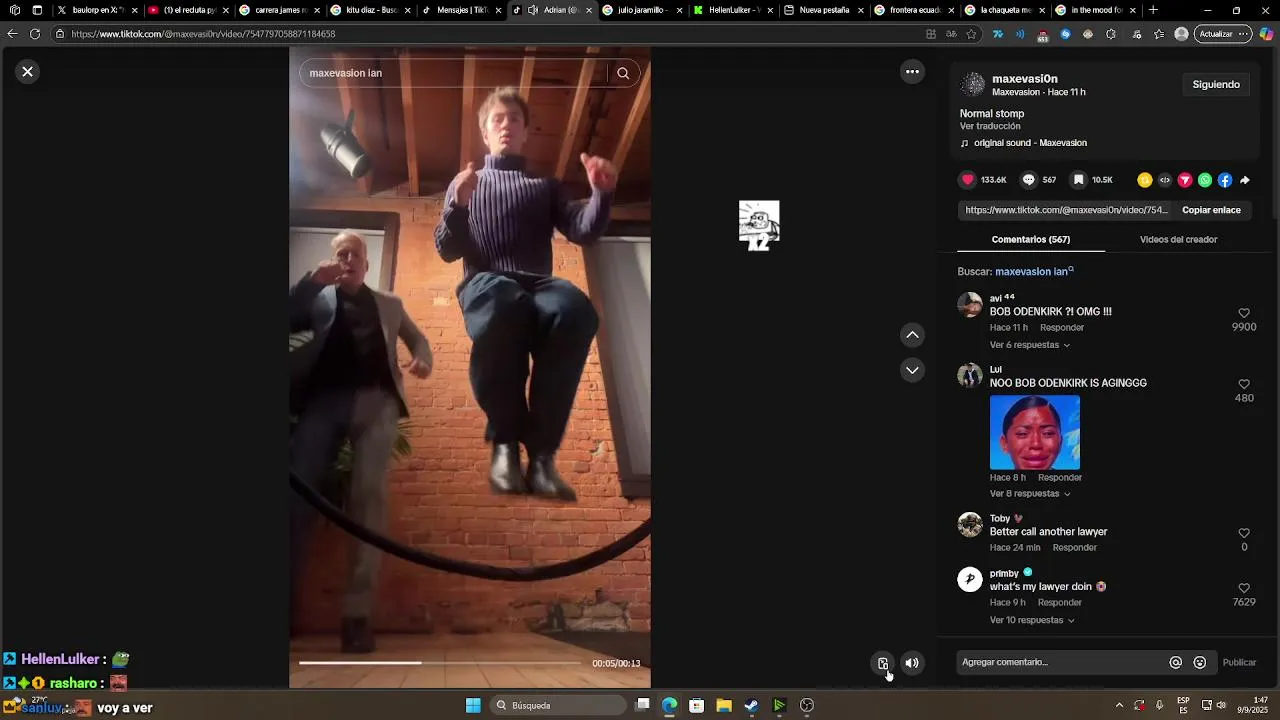Like the video with heart icon
Screen dimensions: 1280x720
click(x=967, y=180)
